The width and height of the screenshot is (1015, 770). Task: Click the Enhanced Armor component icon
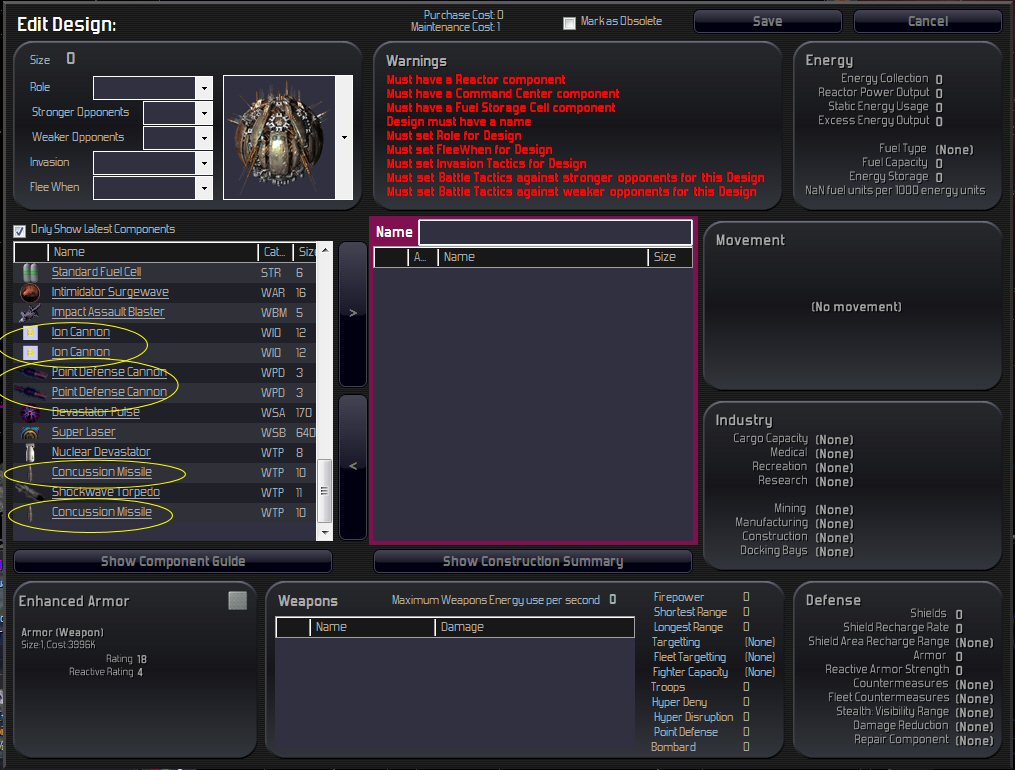[238, 600]
